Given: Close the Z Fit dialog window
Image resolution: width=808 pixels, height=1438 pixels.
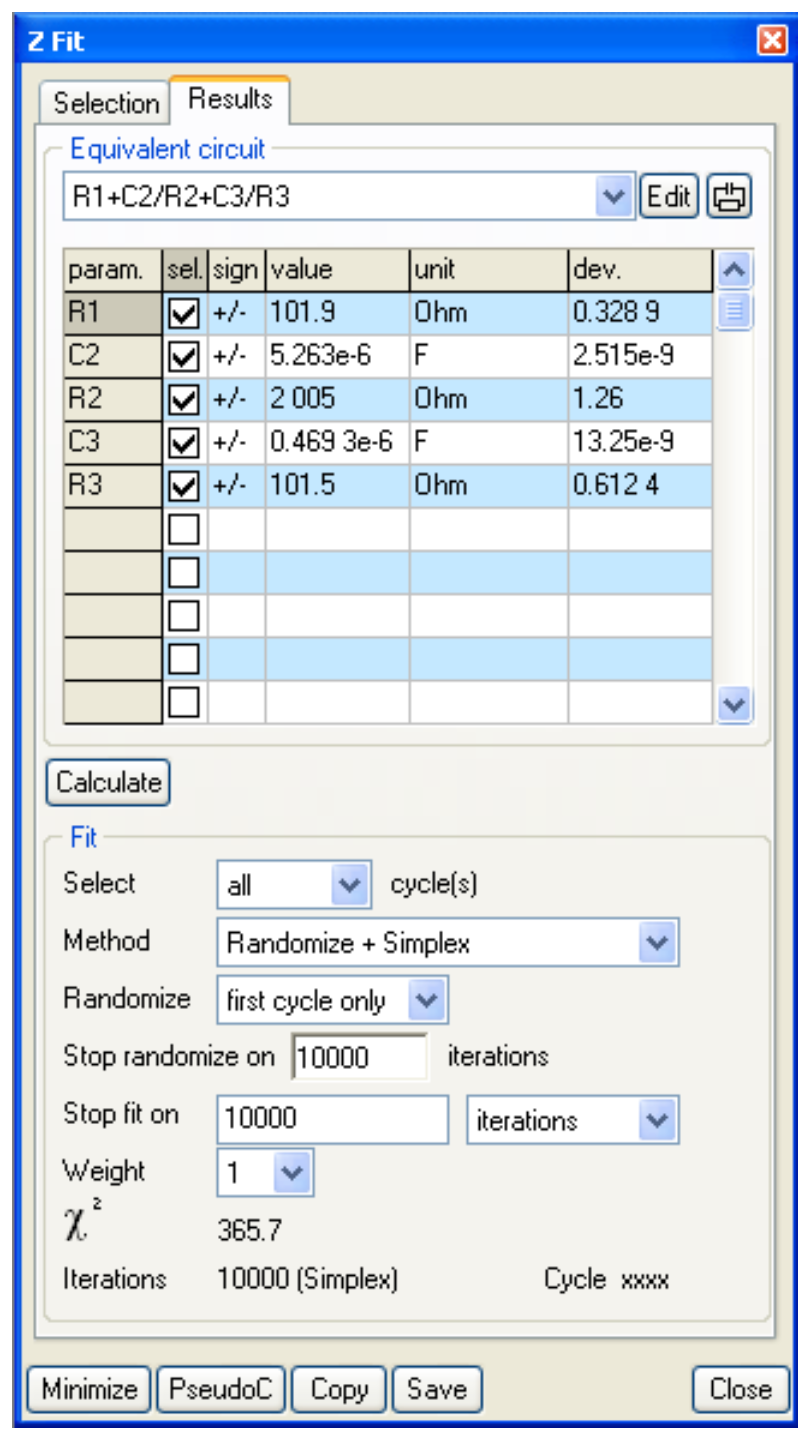Looking at the screenshot, I should tap(772, 40).
